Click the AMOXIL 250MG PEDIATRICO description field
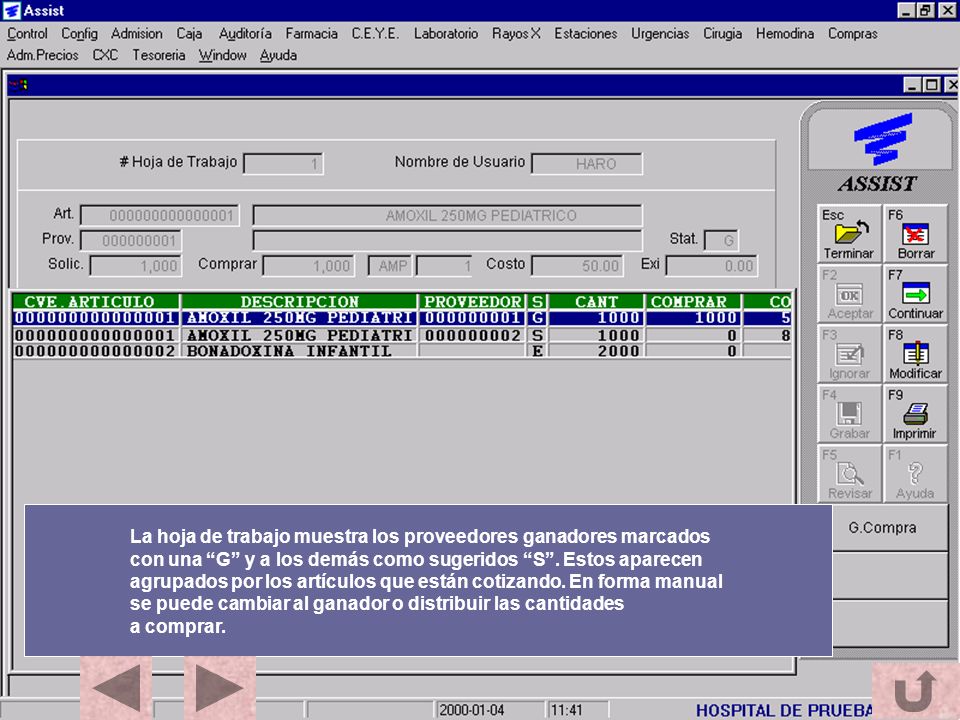 pos(448,216)
